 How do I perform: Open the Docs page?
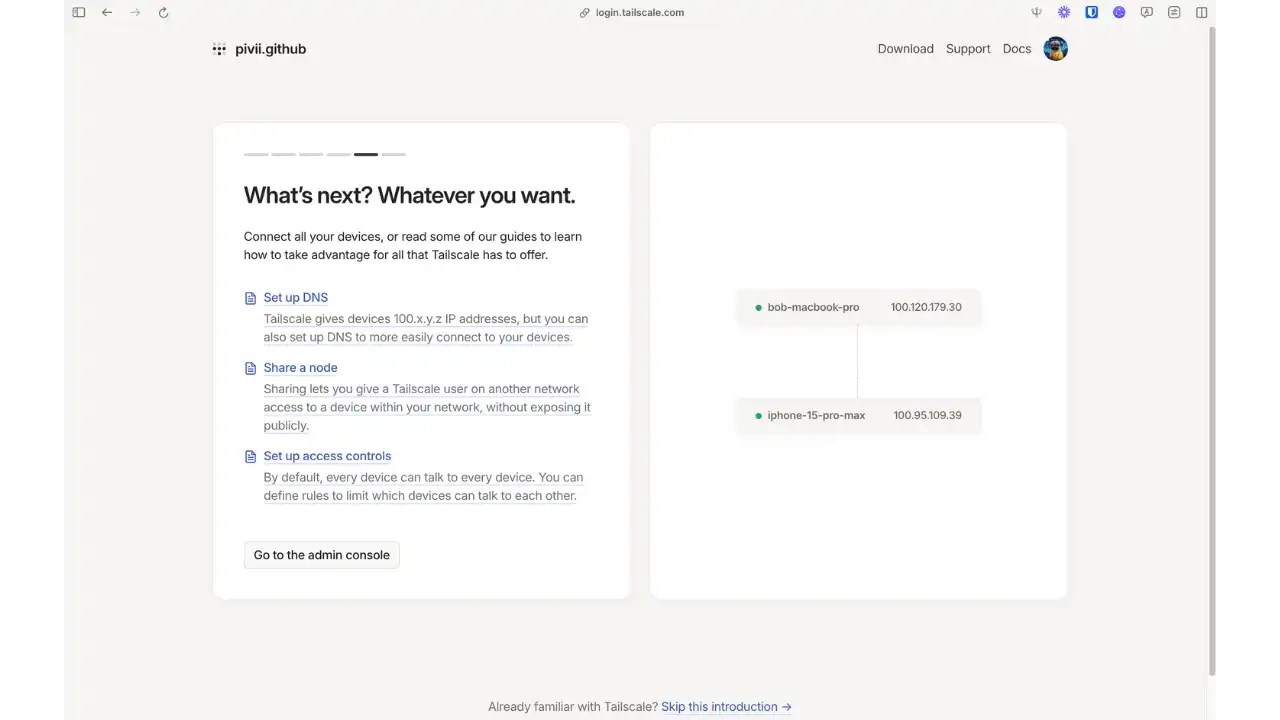click(1016, 49)
